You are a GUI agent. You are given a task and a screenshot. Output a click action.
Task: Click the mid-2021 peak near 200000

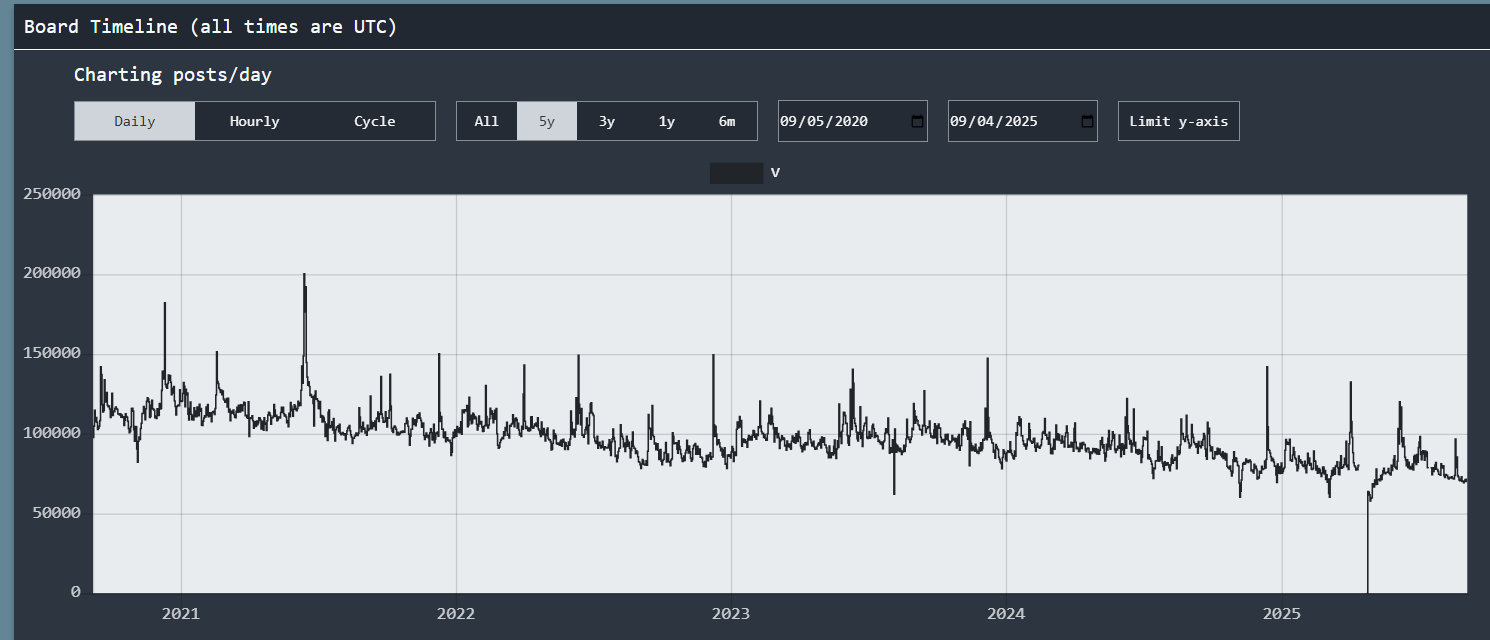coord(304,275)
